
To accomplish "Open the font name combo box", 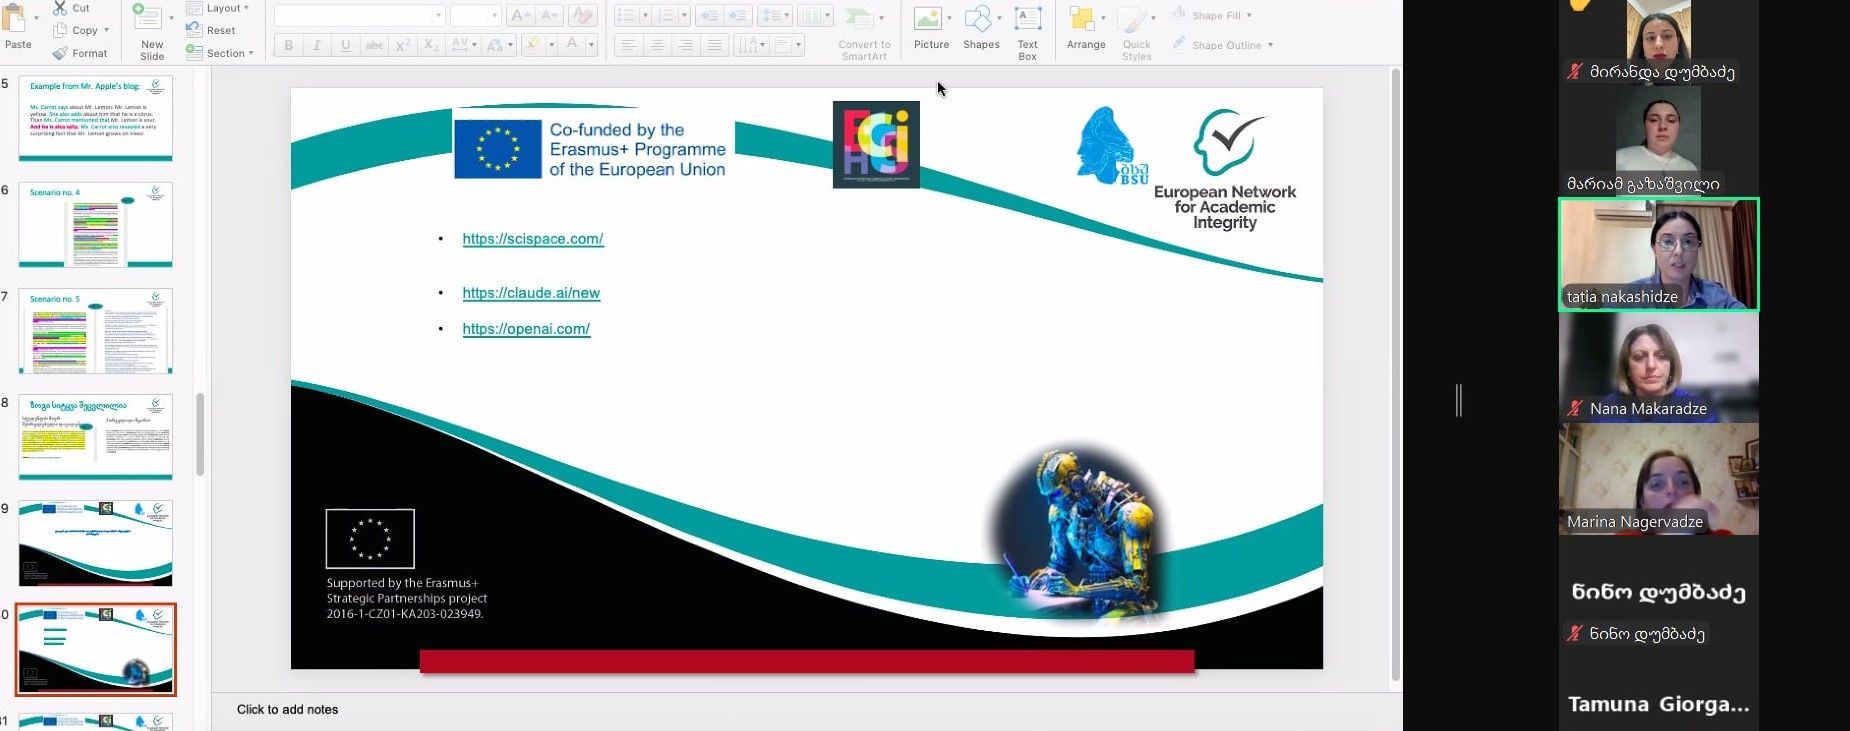I will click(x=359, y=16).
